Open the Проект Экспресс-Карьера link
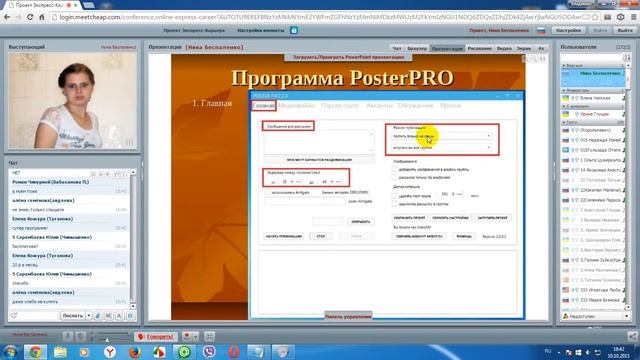The height and width of the screenshot is (360, 640). [x=194, y=30]
